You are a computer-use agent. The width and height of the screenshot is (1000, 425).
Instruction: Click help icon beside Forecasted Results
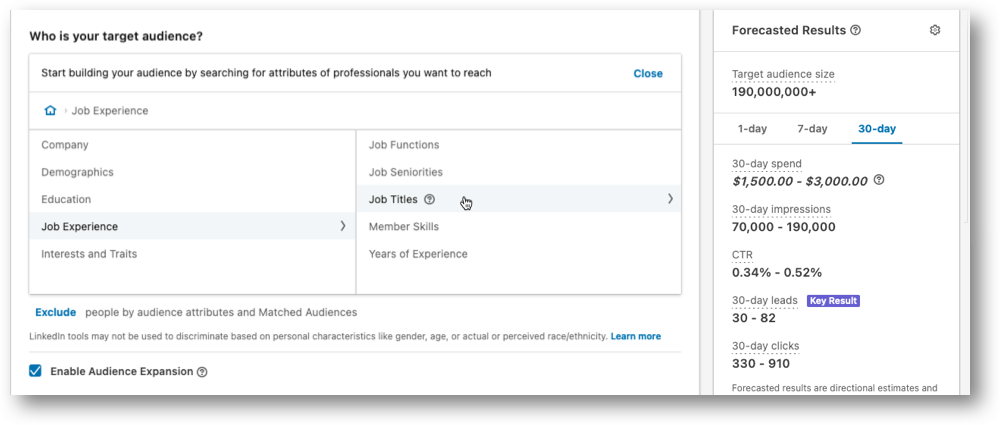856,30
